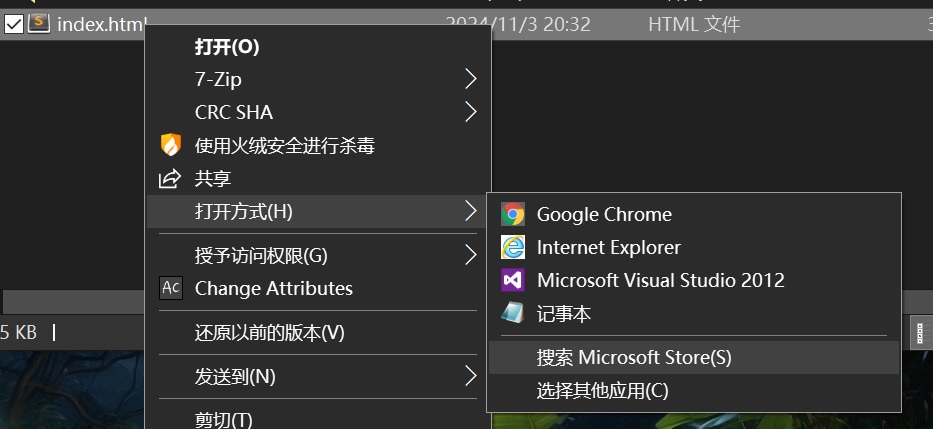Click the details view icon in status bar
The image size is (933, 429).
[x=921, y=333]
